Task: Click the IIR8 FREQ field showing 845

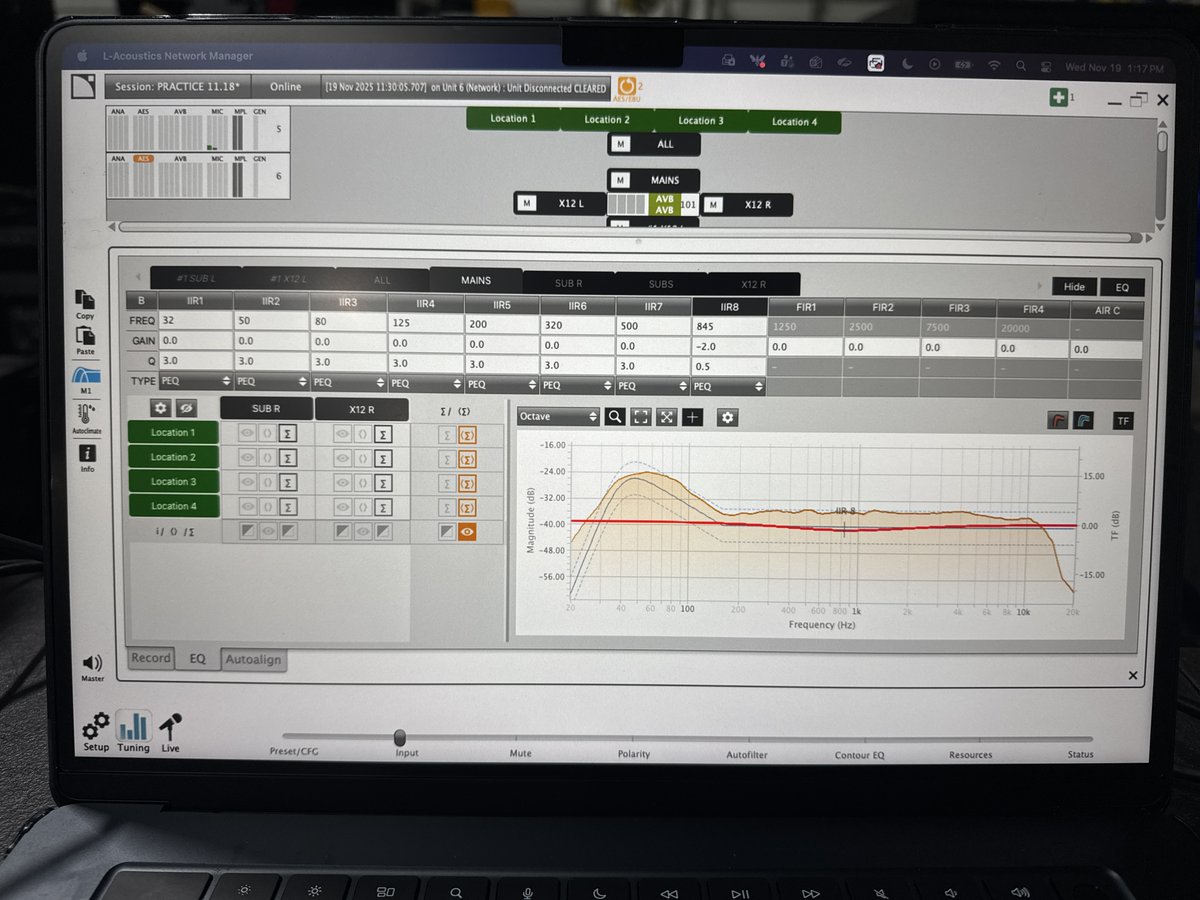Action: coord(729,326)
